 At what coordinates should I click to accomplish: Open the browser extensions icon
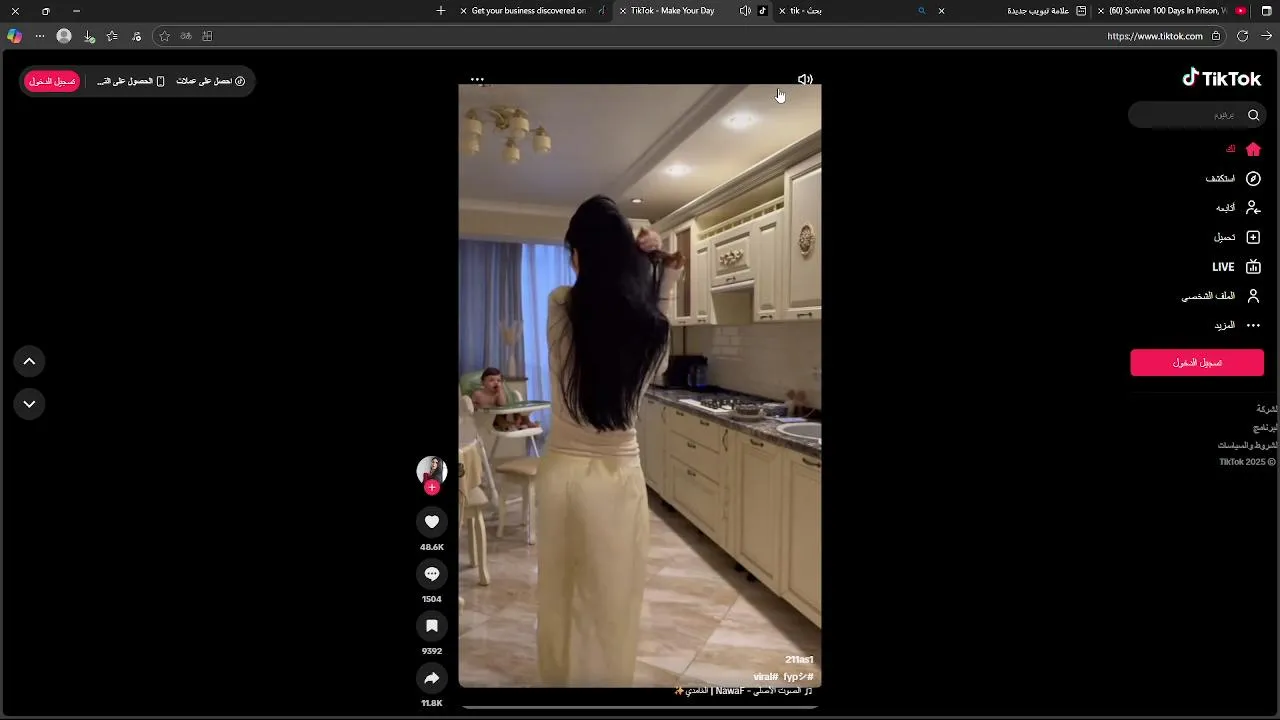click(x=137, y=36)
